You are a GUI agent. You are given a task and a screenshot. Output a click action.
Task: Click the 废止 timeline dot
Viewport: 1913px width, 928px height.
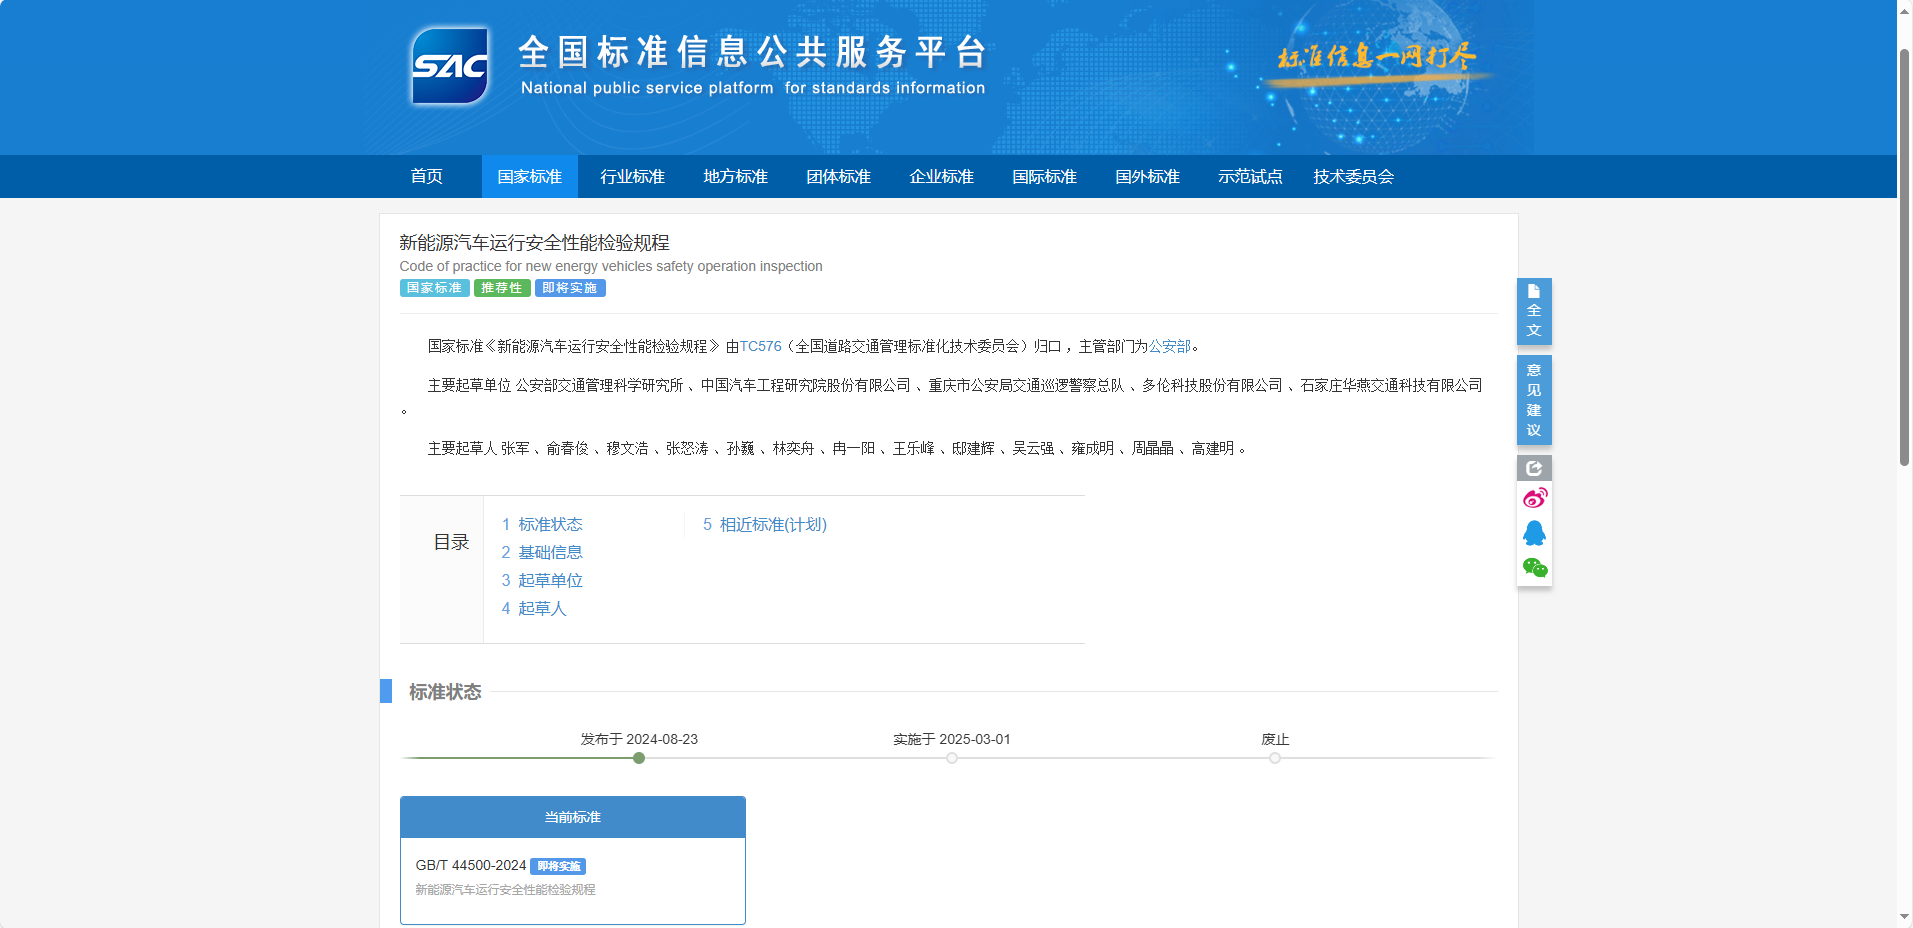point(1275,758)
